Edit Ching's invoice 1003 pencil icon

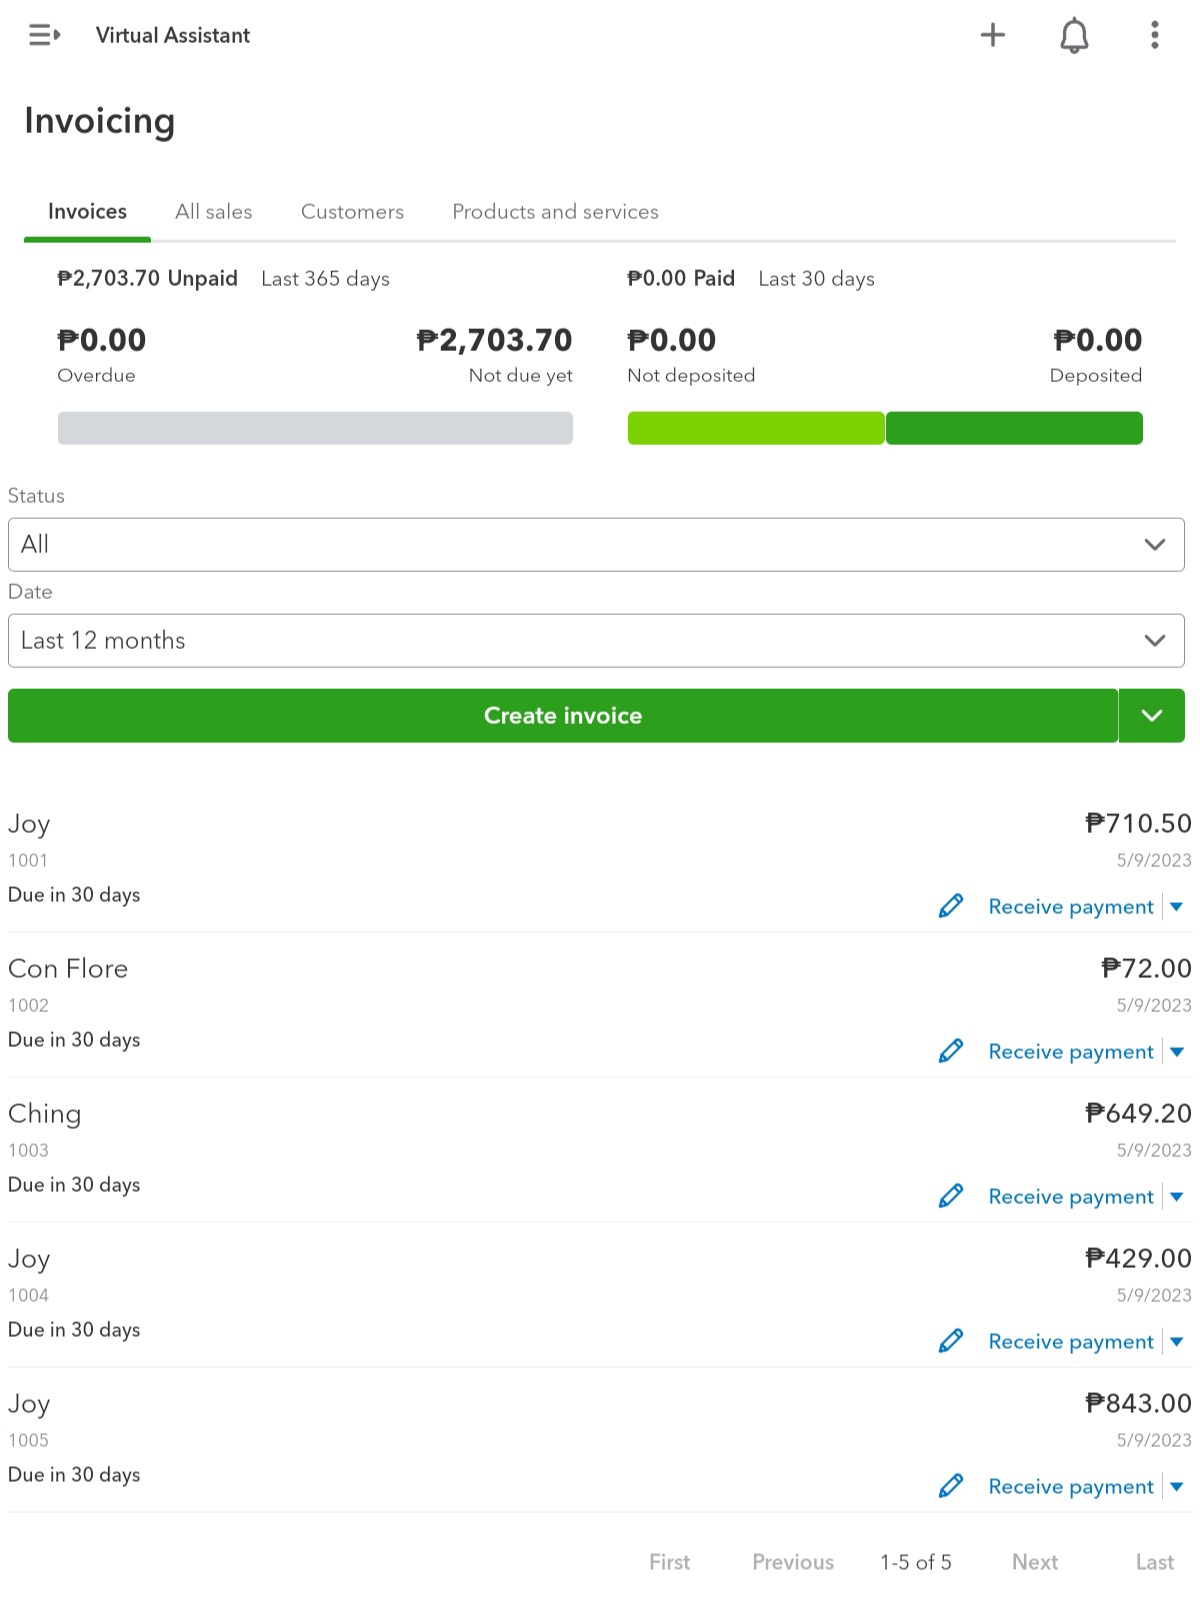pyautogui.click(x=951, y=1196)
